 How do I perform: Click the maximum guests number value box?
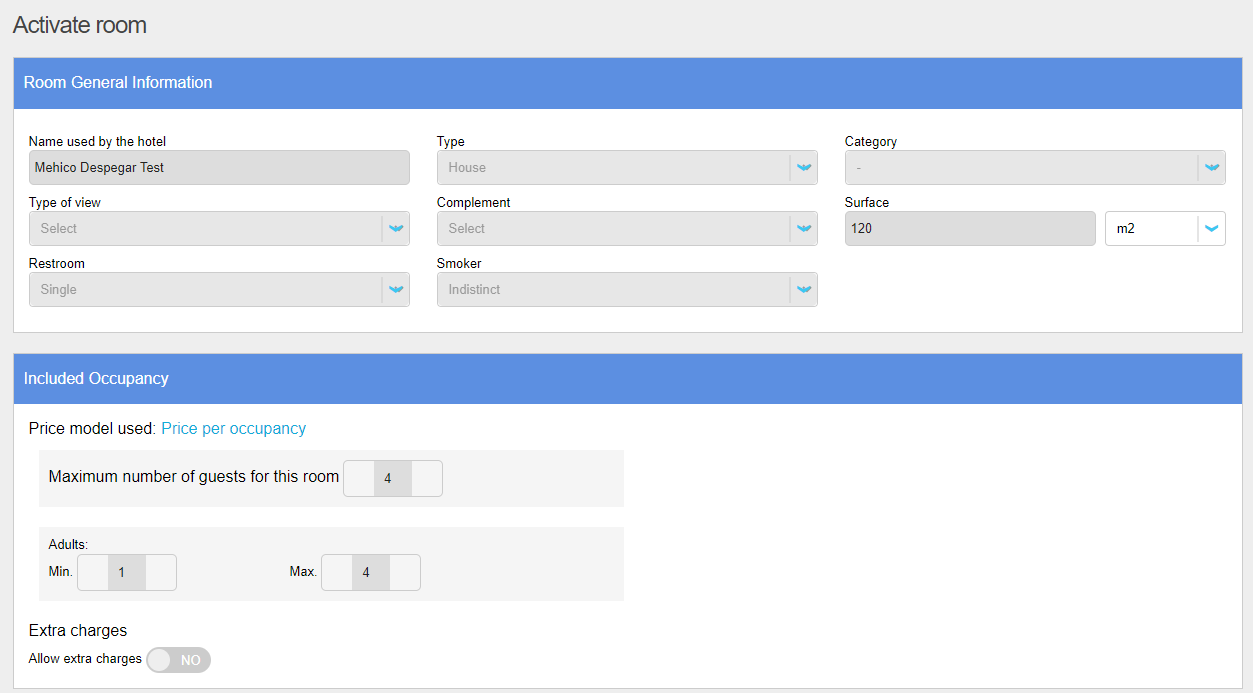pyautogui.click(x=388, y=479)
